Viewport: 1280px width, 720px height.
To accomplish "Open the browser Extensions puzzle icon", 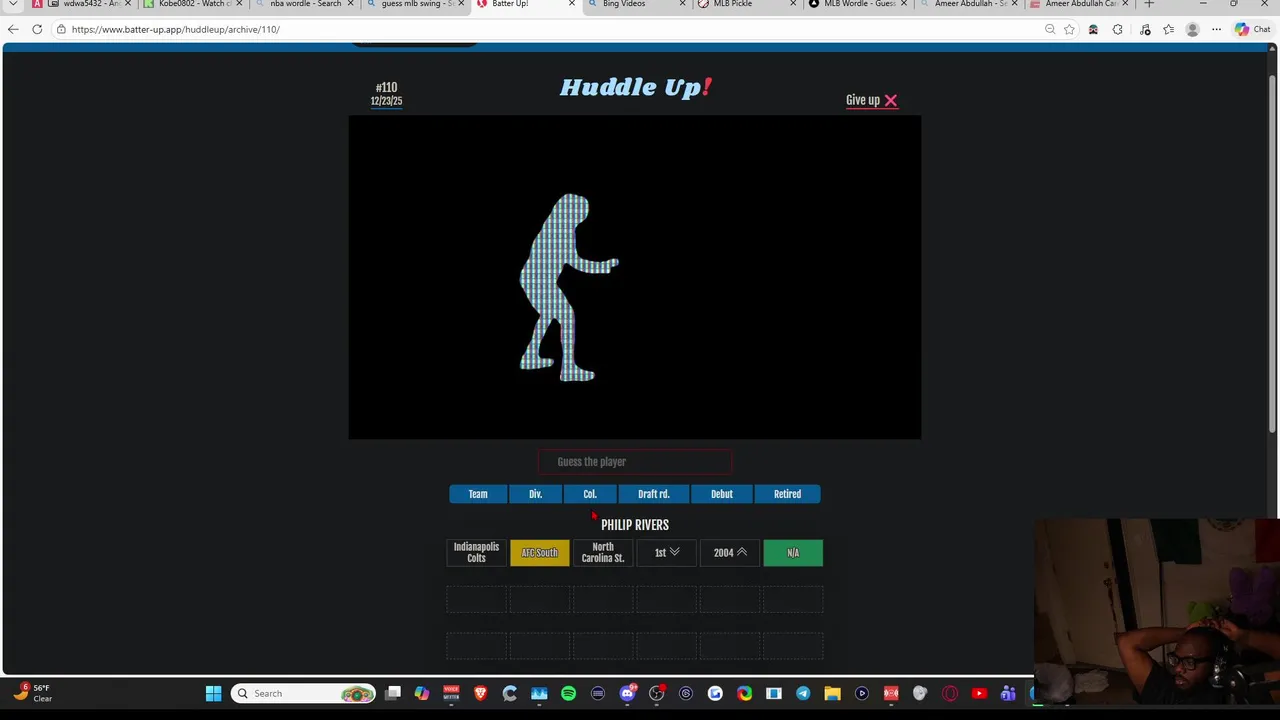I will pos(1118,29).
